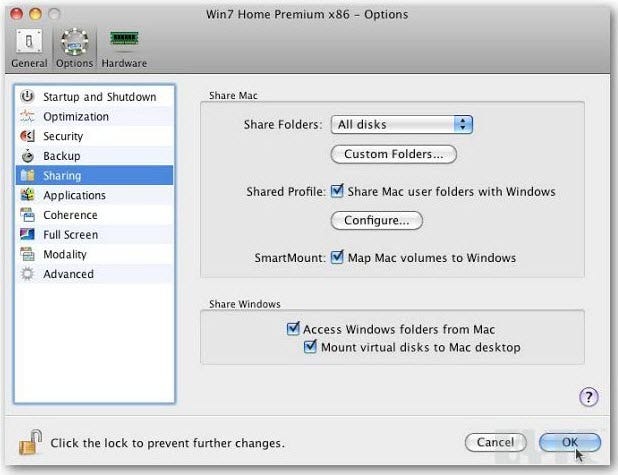The width and height of the screenshot is (618, 475).
Task: Click the Share Mac group title
Action: (x=233, y=95)
